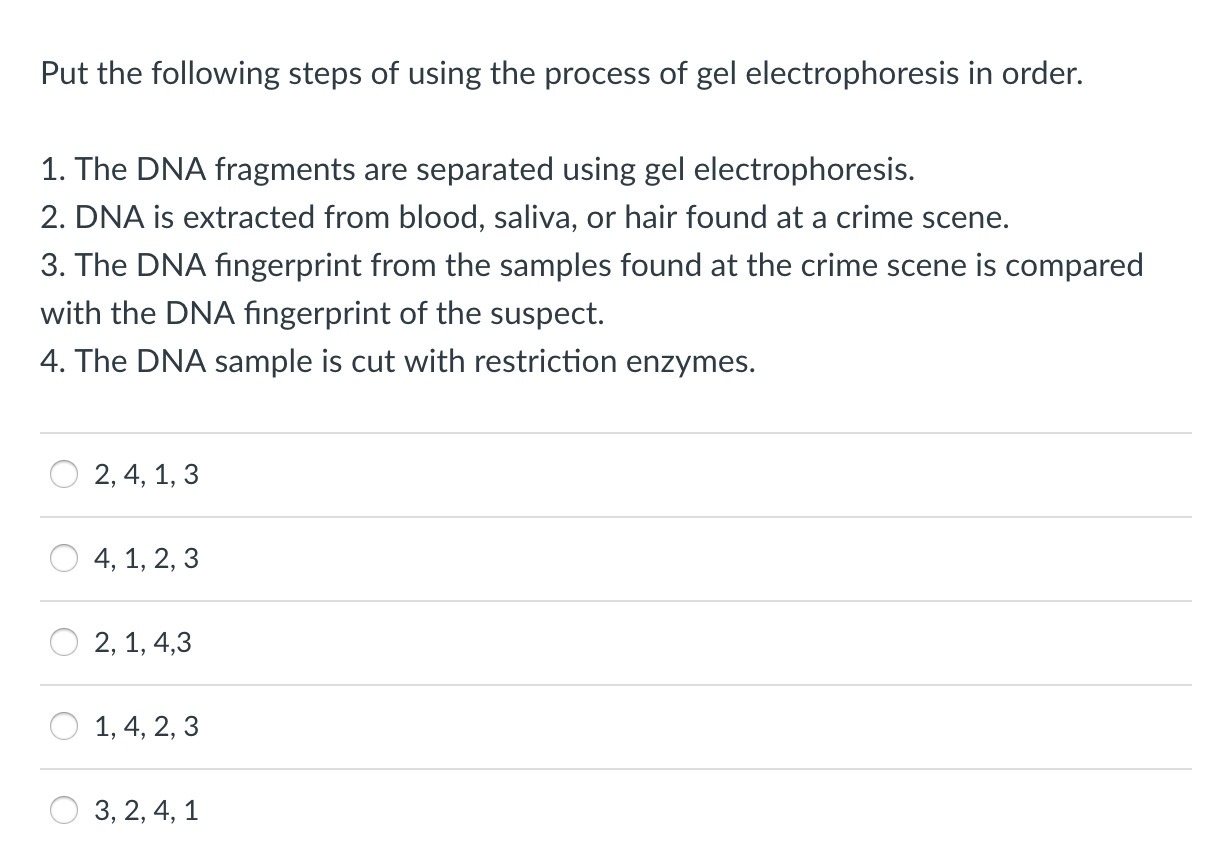Click the answer label text "1, 4, 2, 3"
The height and width of the screenshot is (868, 1216).
coord(146,728)
